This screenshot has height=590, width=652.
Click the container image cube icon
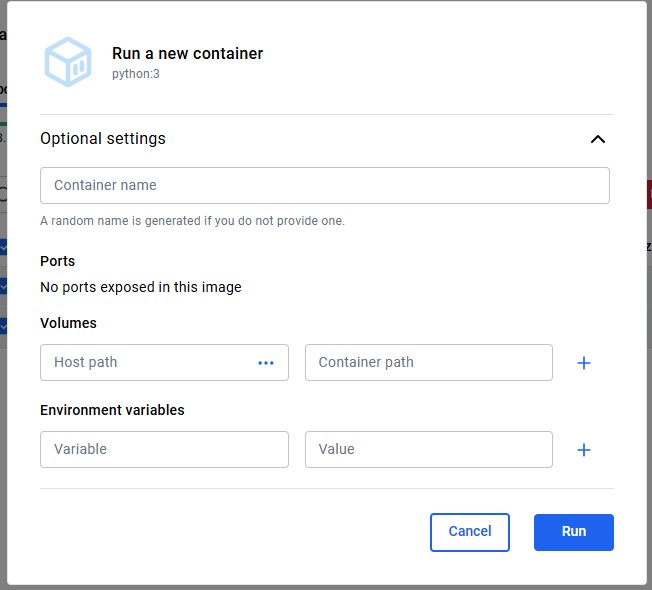[68, 62]
